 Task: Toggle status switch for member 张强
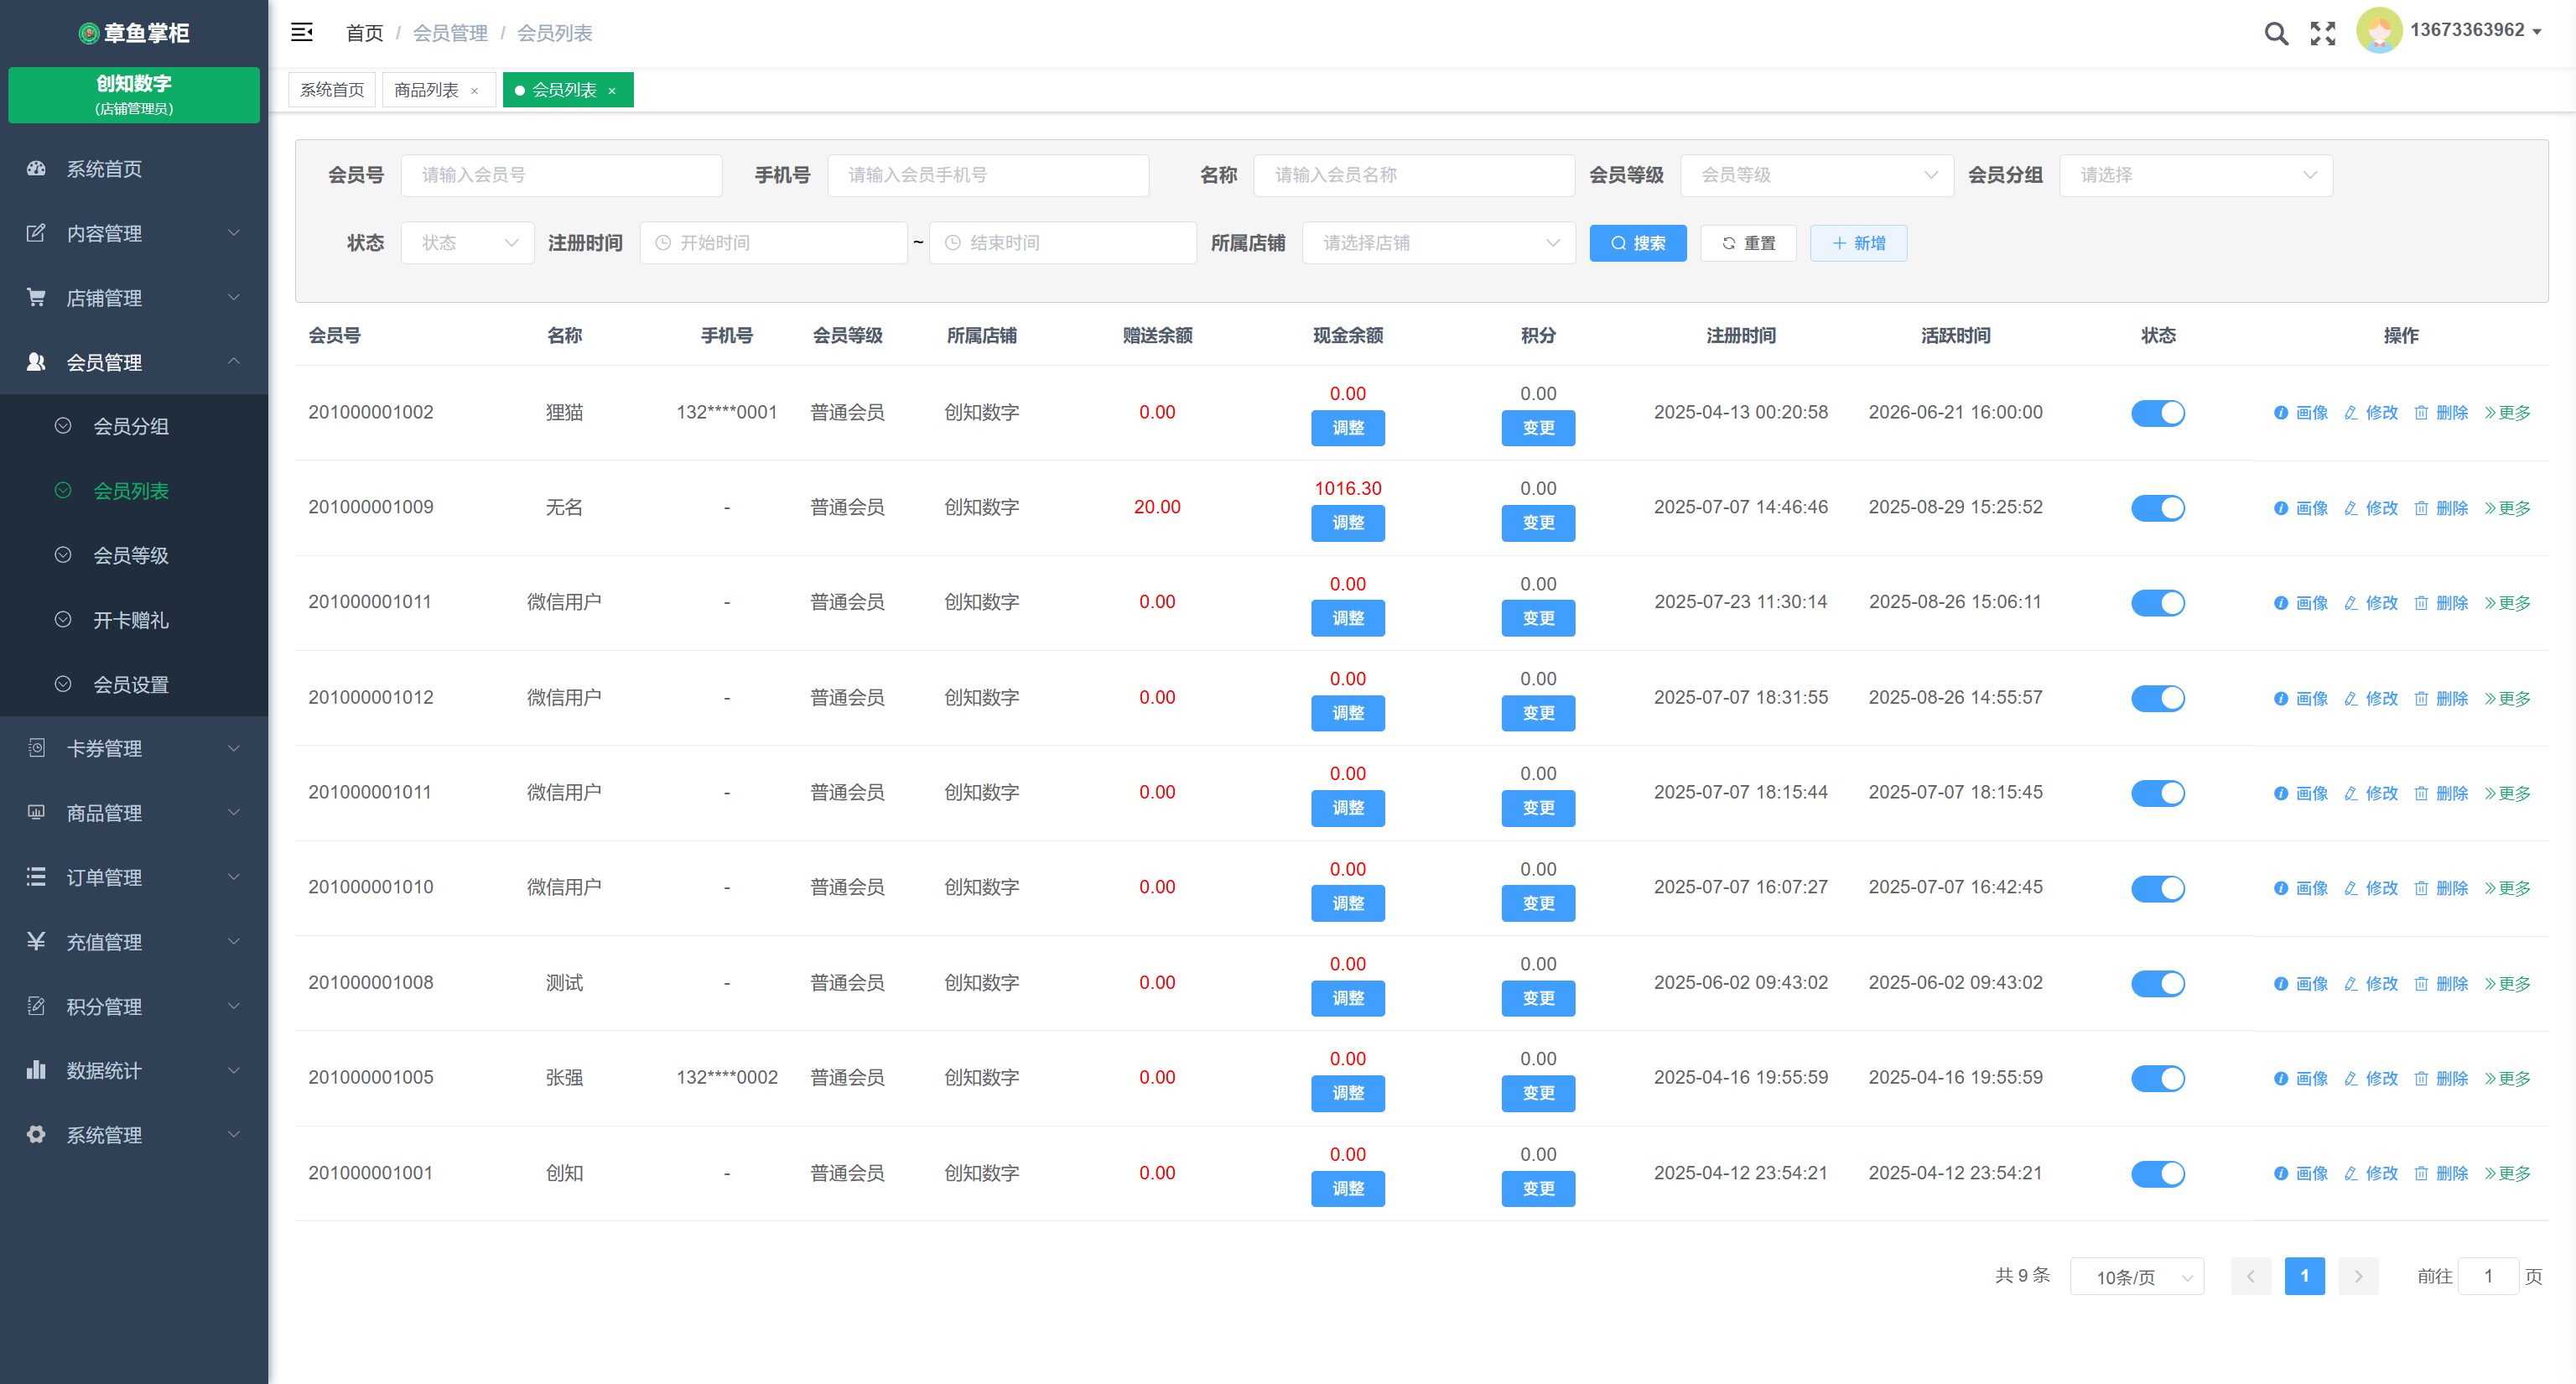point(2158,1078)
